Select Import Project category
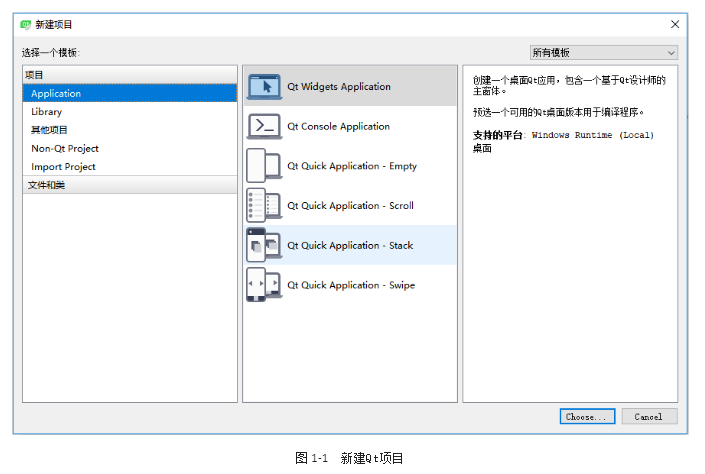The height and width of the screenshot is (474, 705). [130, 166]
